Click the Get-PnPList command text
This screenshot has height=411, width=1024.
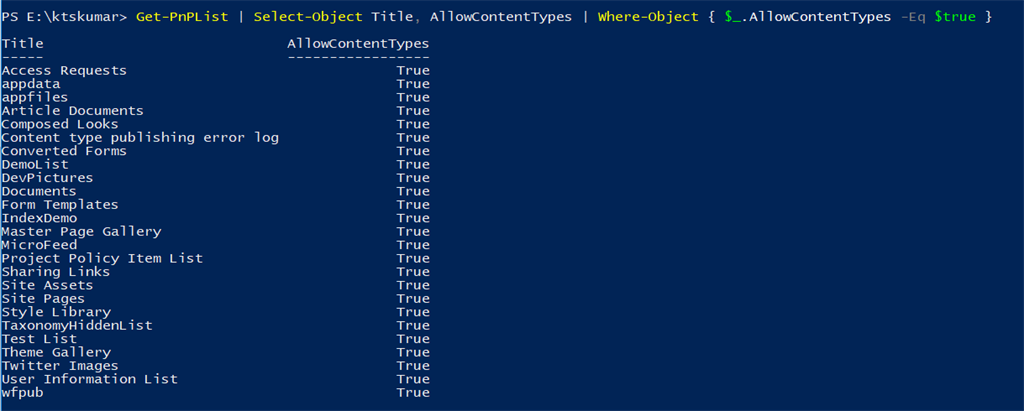185,18
